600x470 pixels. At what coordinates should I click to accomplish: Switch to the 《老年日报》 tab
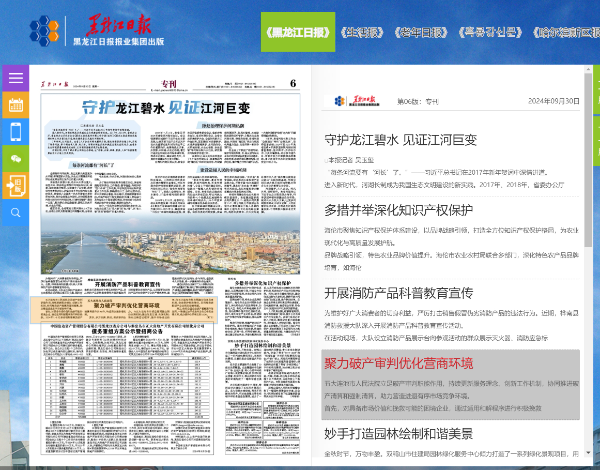421,33
